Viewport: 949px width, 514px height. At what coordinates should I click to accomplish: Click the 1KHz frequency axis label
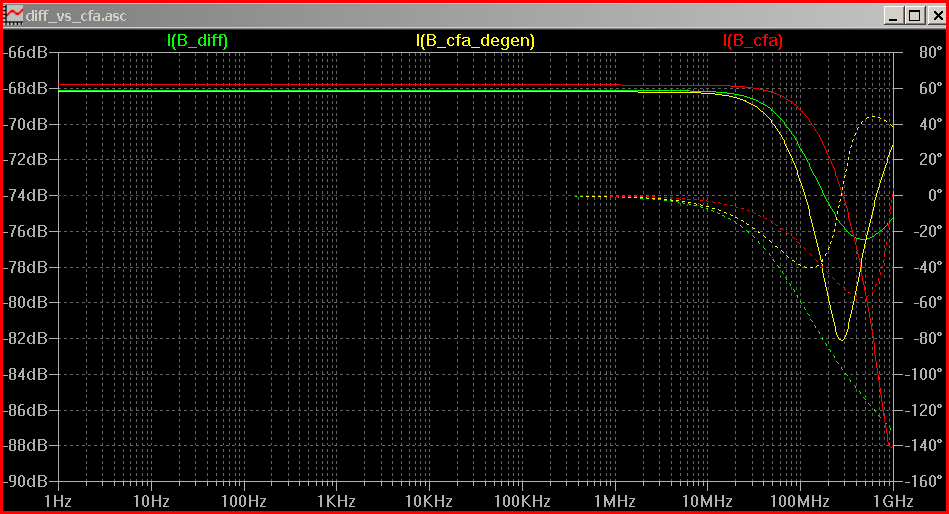[x=337, y=501]
